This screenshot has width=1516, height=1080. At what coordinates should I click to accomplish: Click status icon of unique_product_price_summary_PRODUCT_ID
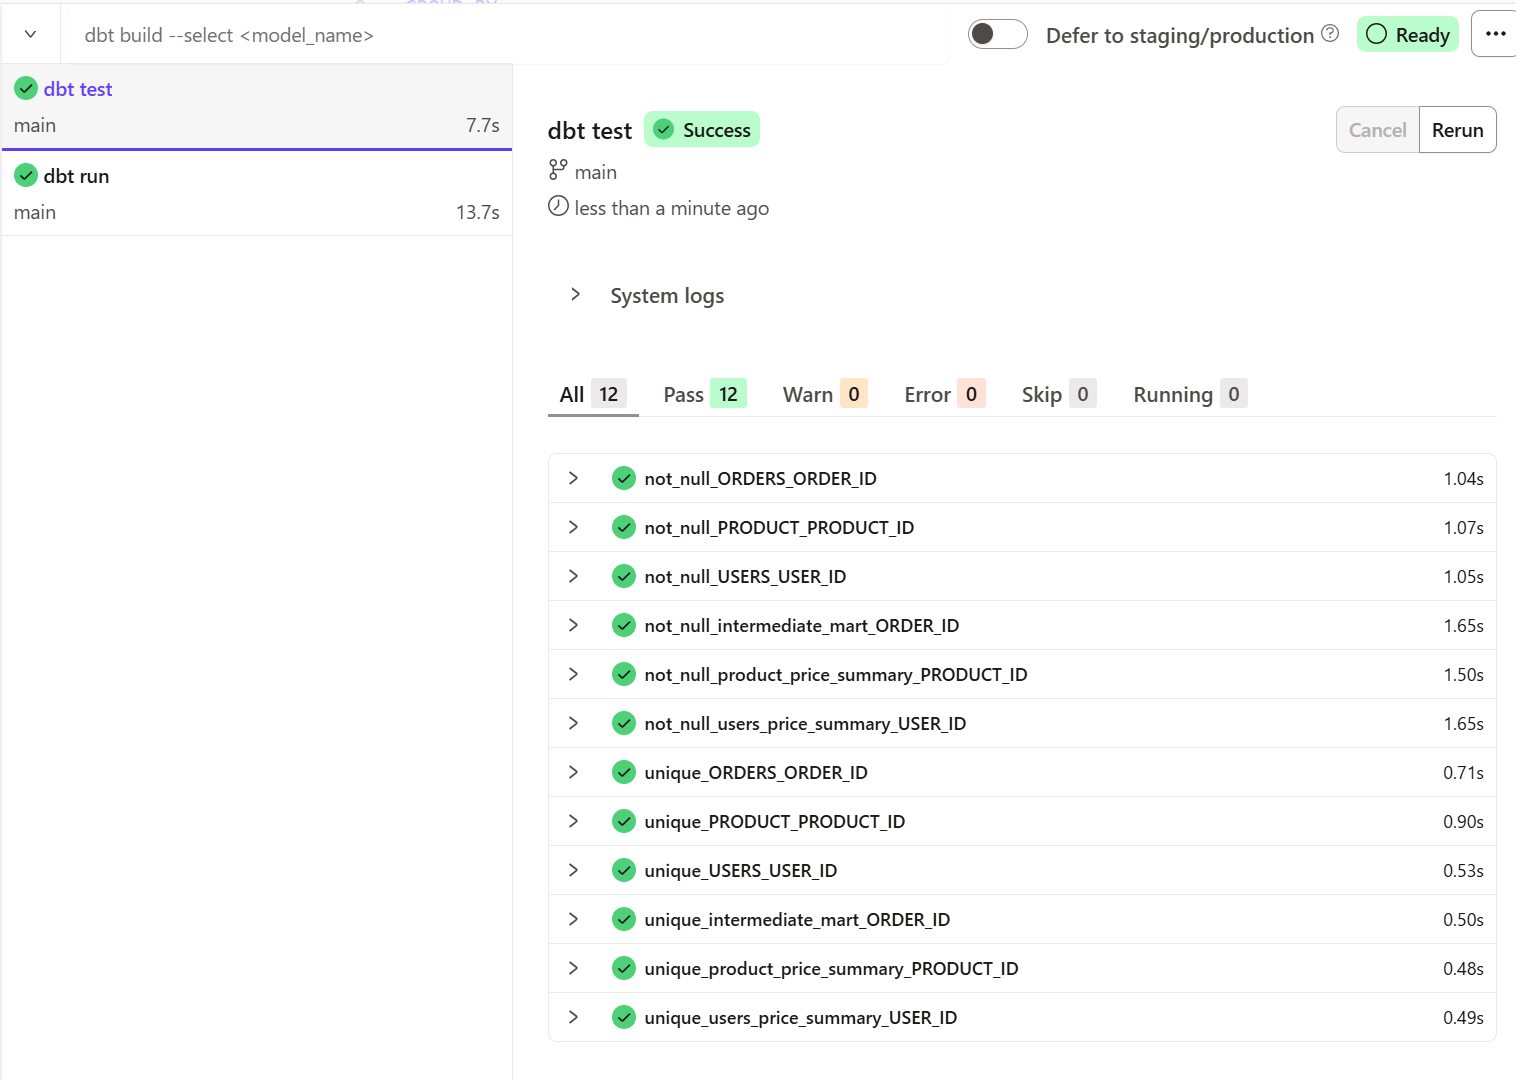(x=624, y=968)
